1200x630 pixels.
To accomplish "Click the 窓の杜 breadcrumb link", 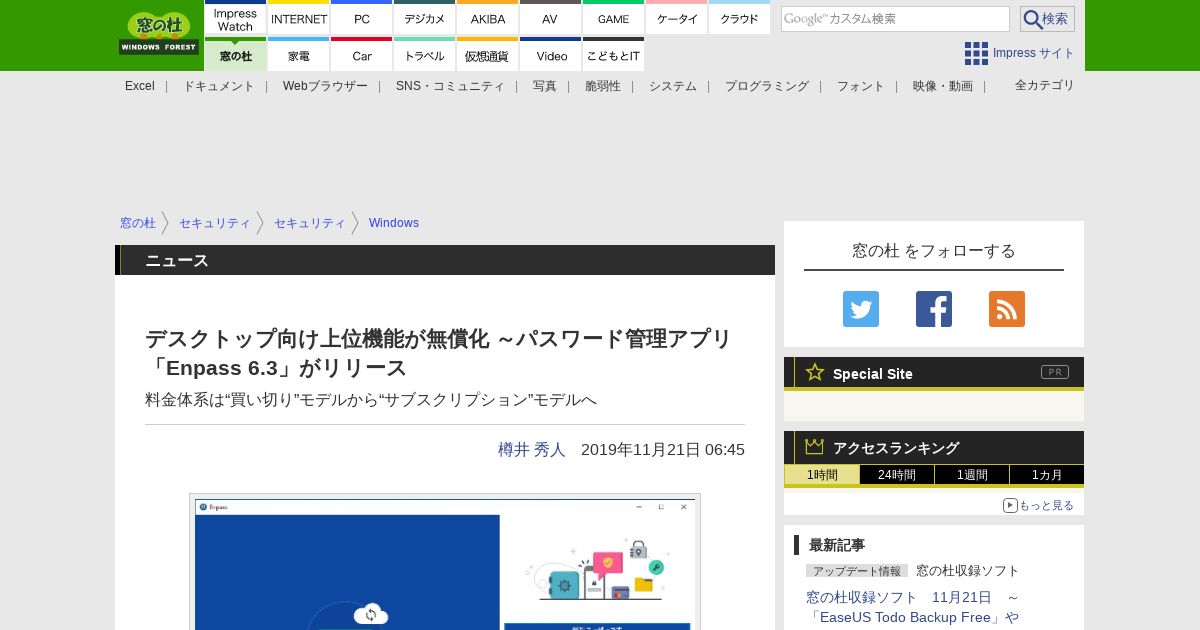I will click(x=138, y=223).
